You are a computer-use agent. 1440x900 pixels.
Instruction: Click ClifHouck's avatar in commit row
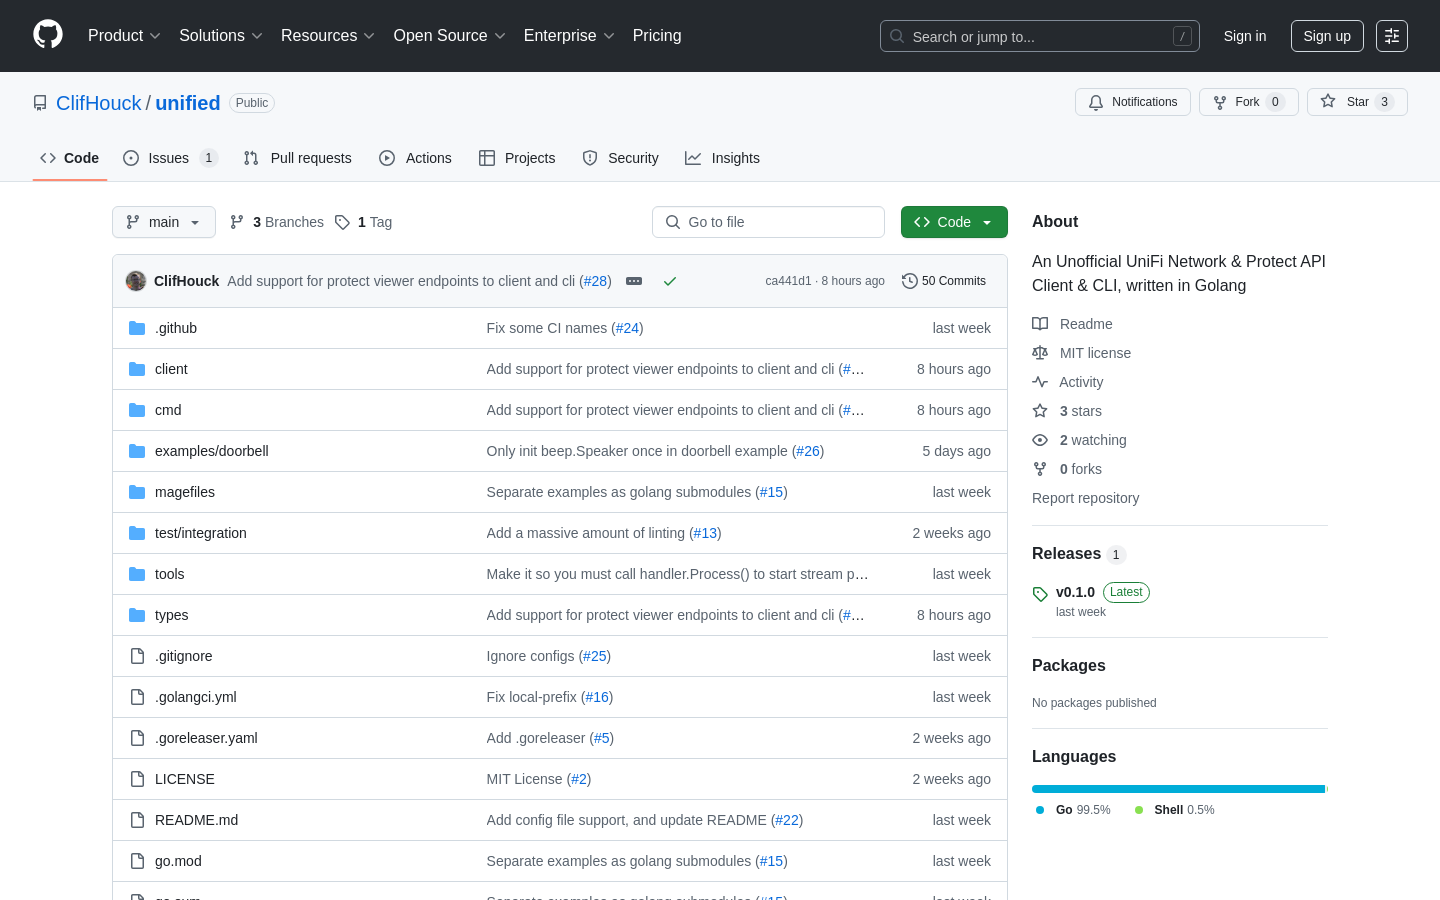pos(136,281)
